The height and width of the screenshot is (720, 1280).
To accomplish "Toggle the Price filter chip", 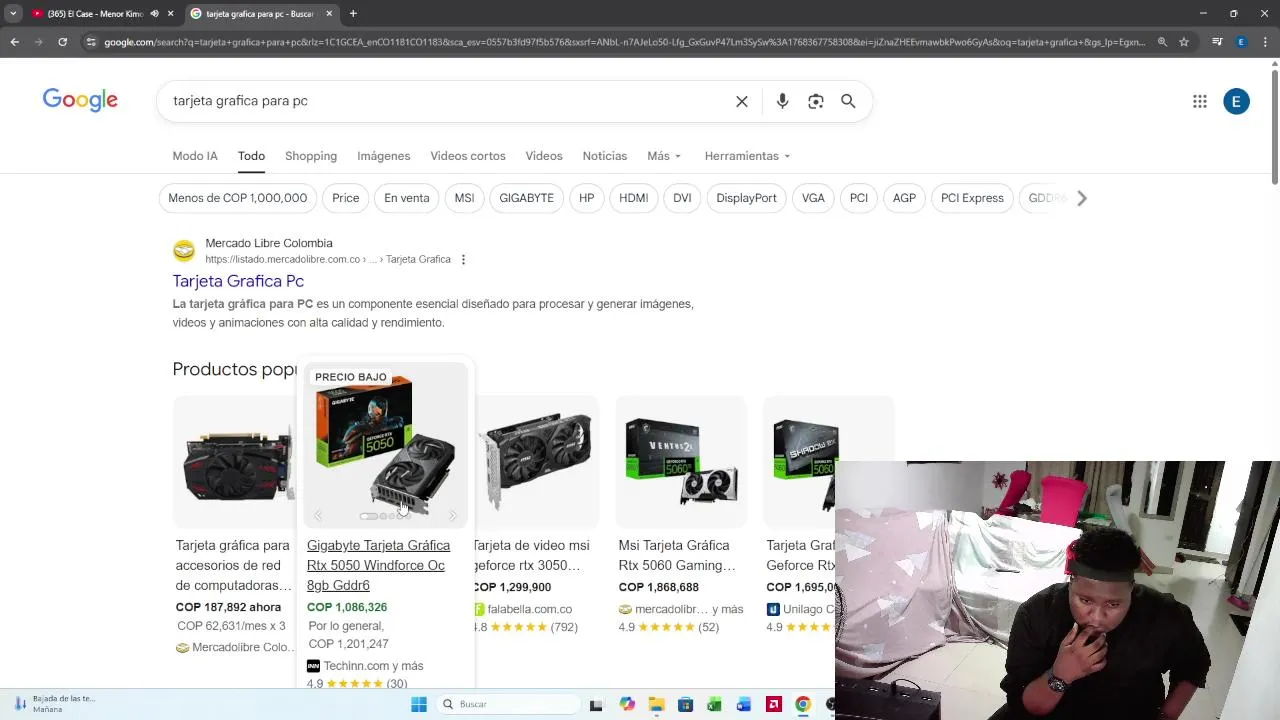I will [345, 198].
